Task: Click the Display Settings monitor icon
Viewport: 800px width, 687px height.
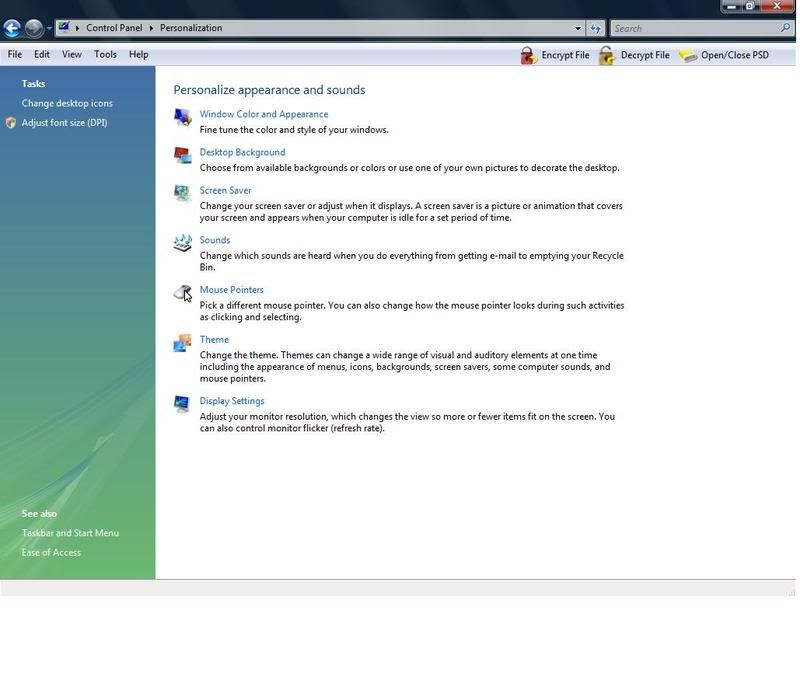Action: click(182, 404)
